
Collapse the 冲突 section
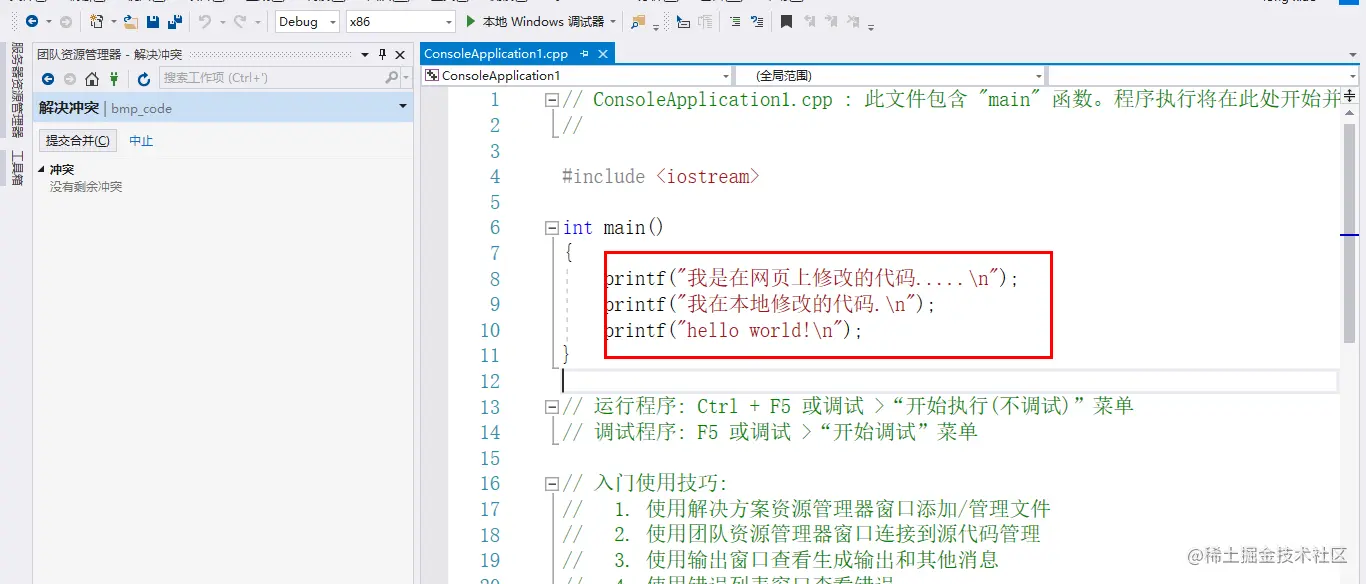tap(42, 169)
